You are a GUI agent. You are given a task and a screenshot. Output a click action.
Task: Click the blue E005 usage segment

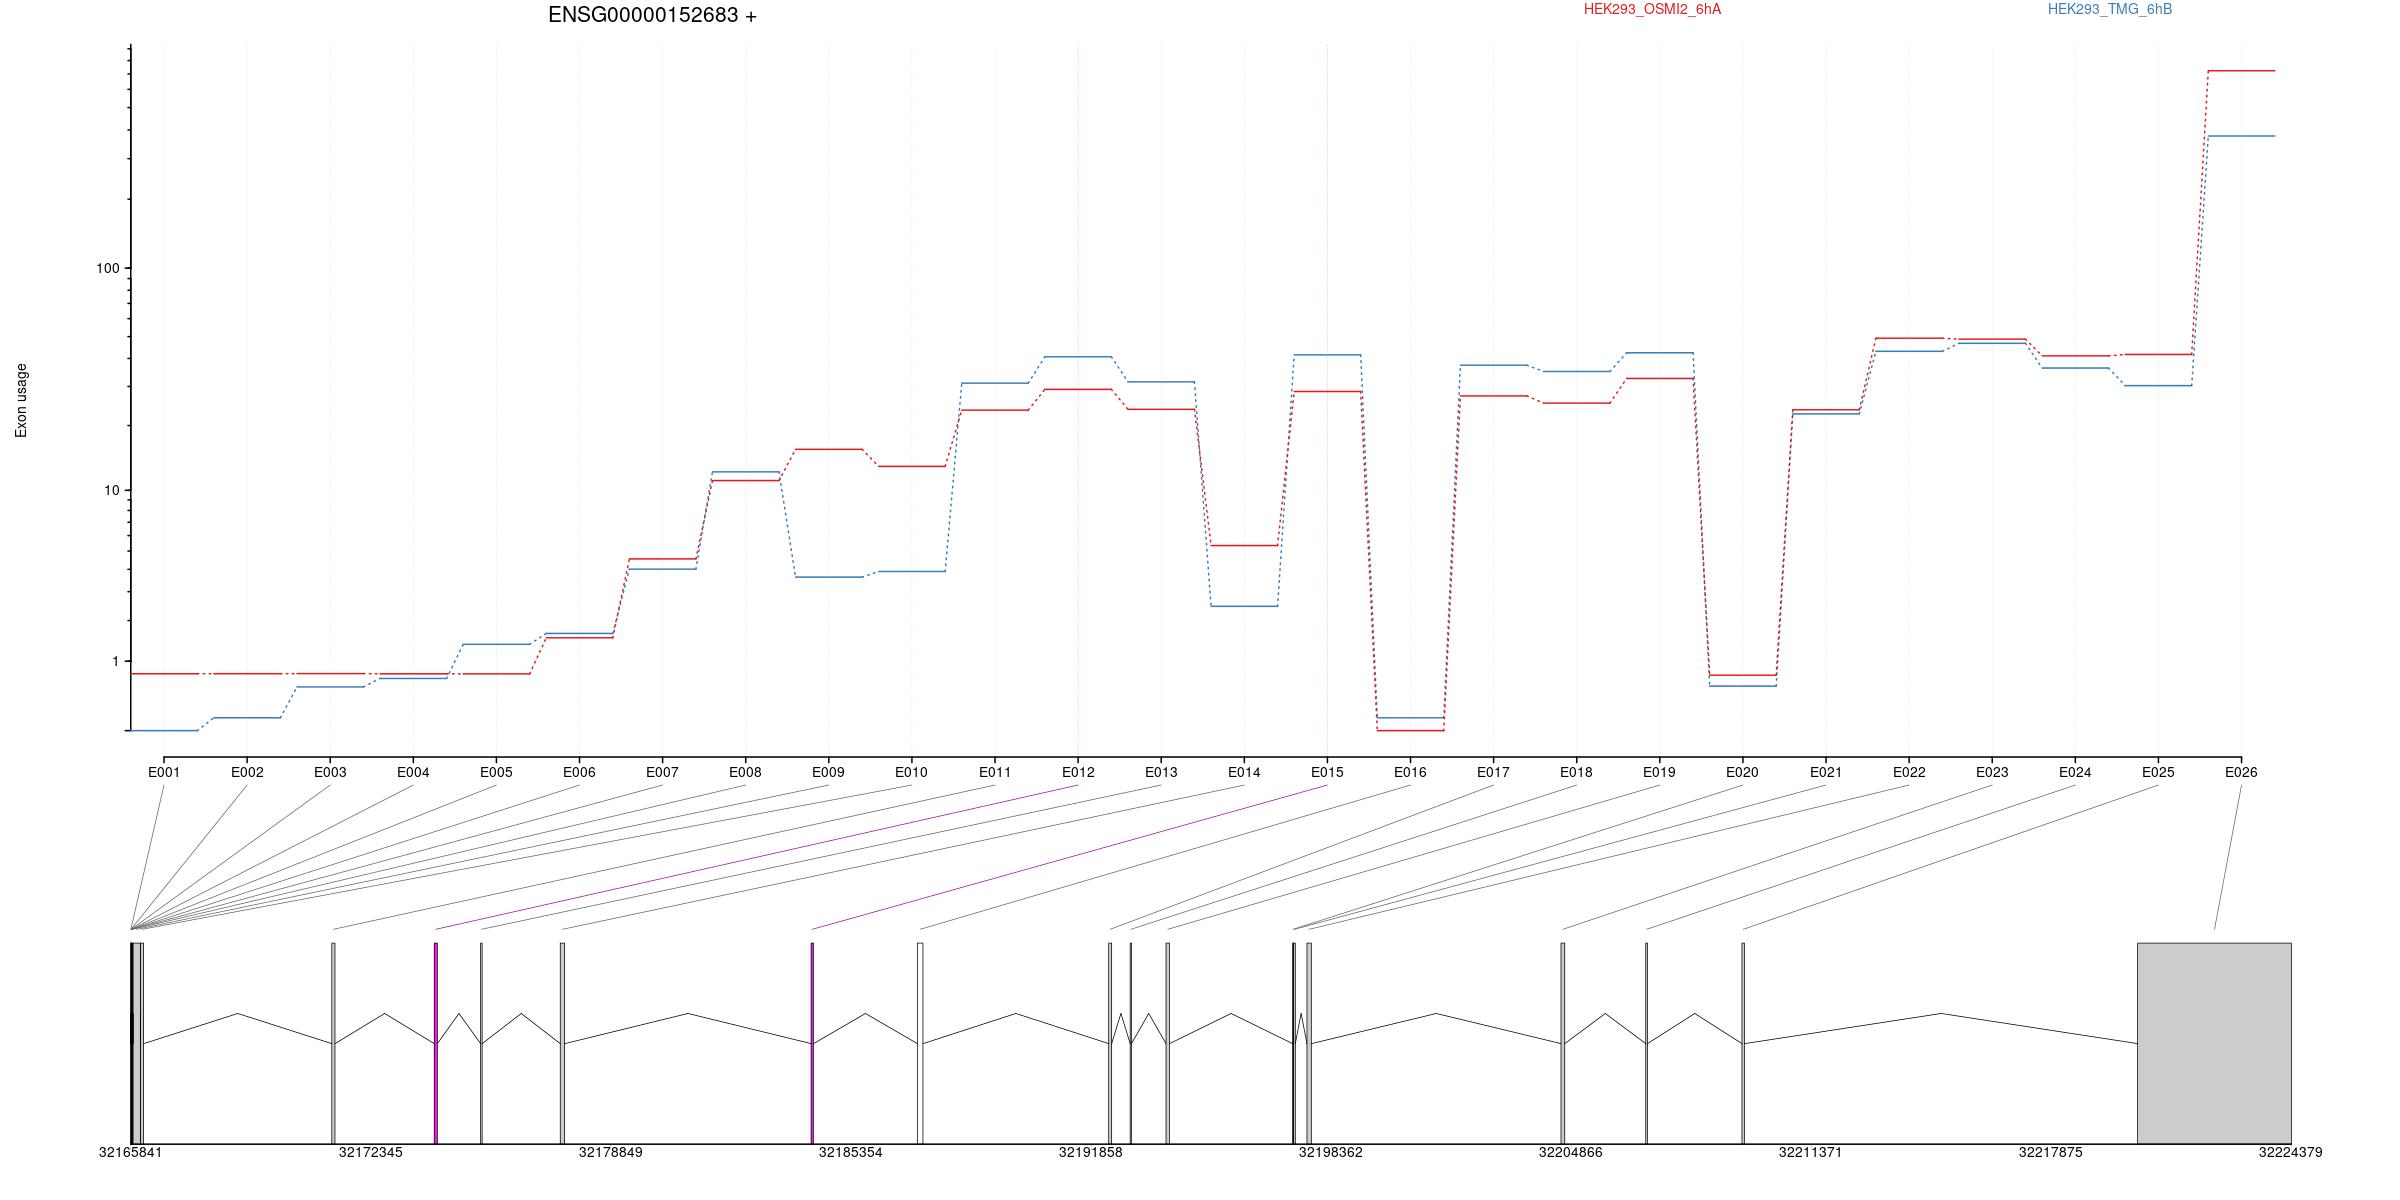coord(496,644)
